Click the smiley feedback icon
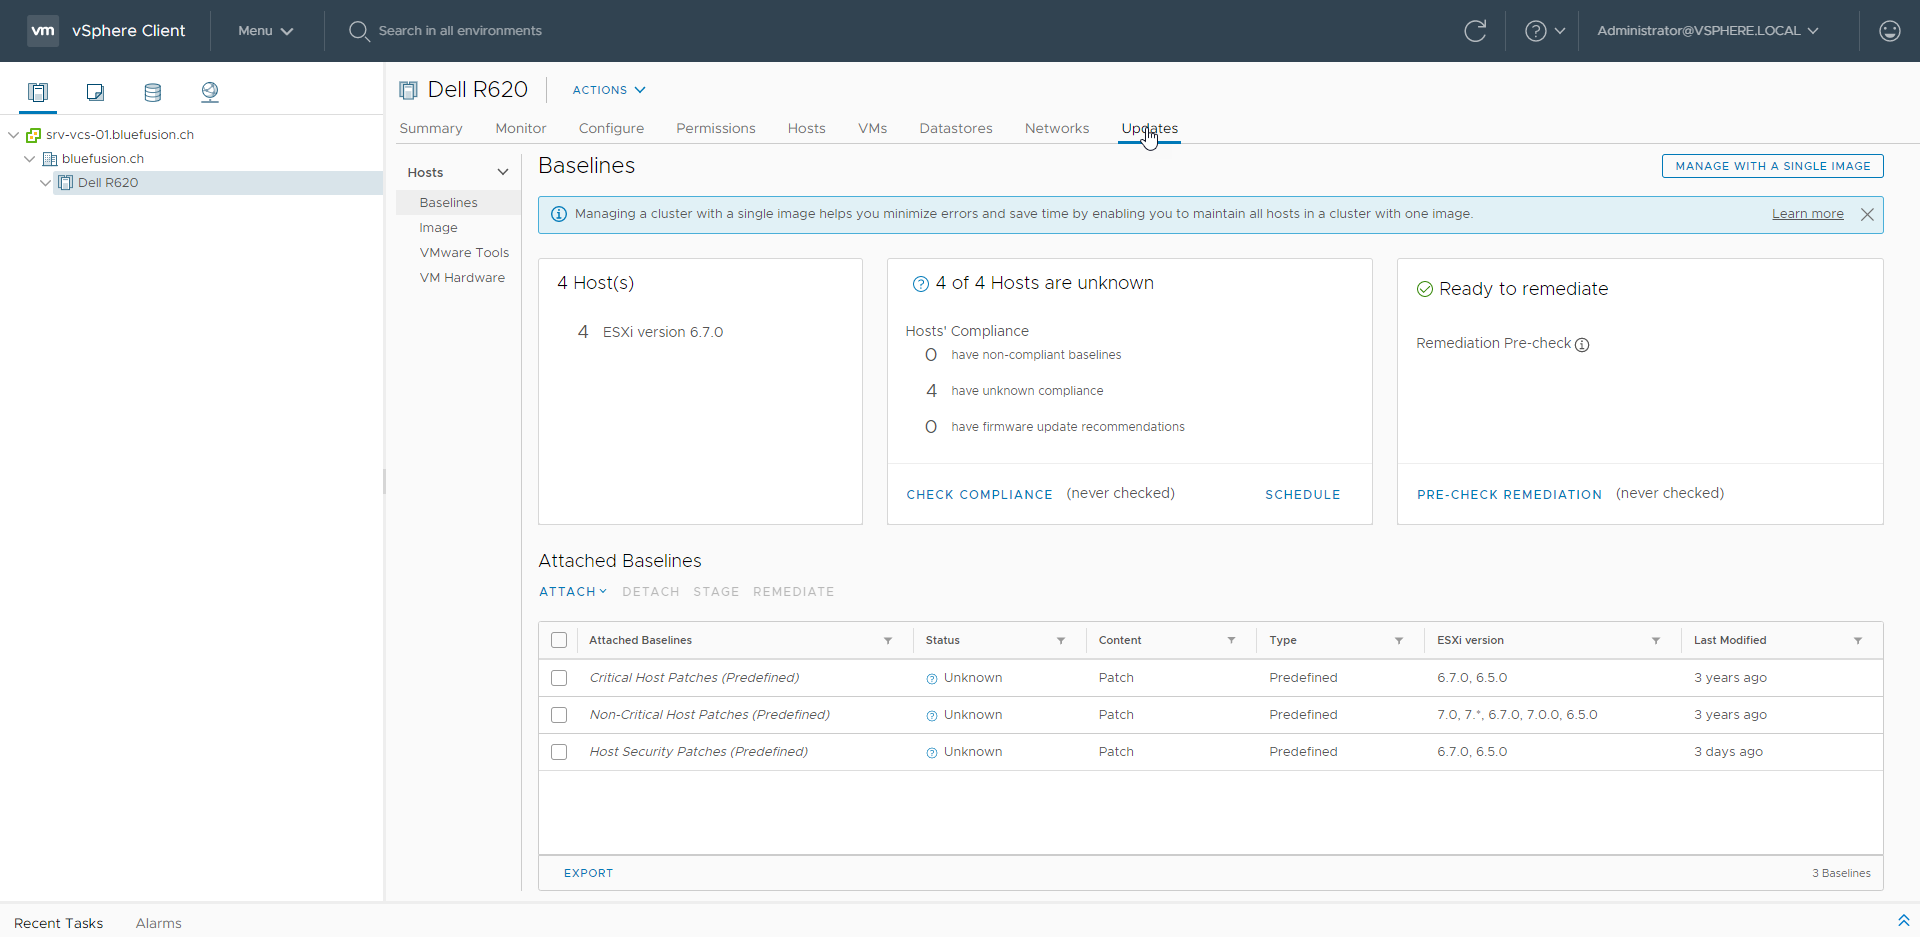Viewport: 1920px width, 937px height. click(1889, 31)
